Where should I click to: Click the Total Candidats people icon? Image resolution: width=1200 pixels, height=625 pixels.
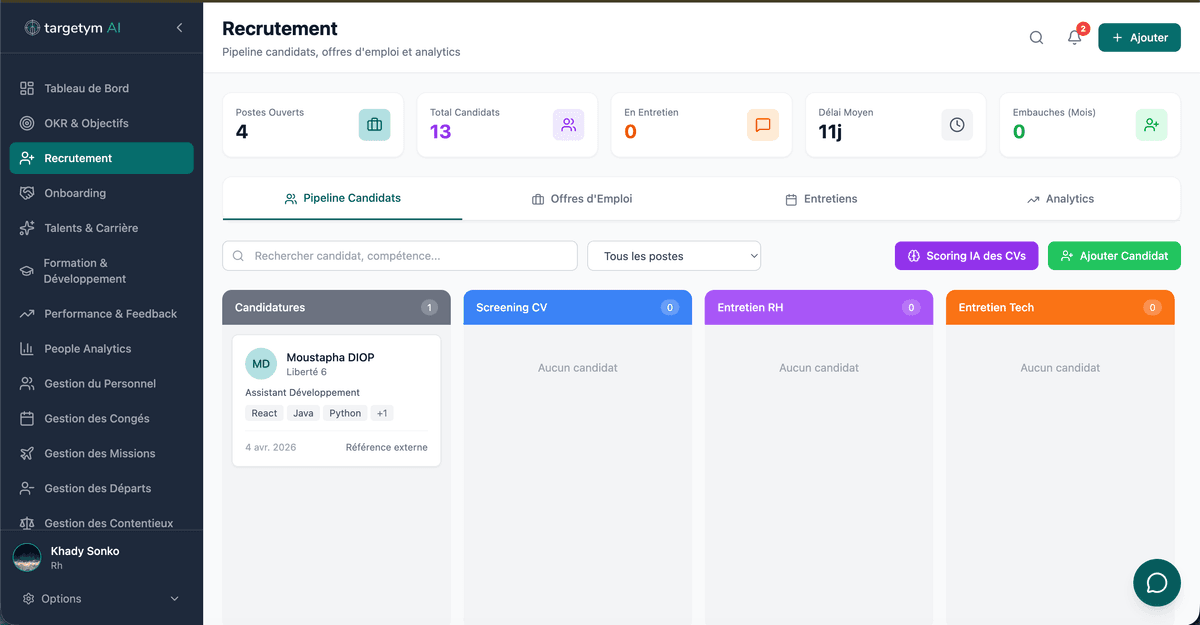(568, 125)
